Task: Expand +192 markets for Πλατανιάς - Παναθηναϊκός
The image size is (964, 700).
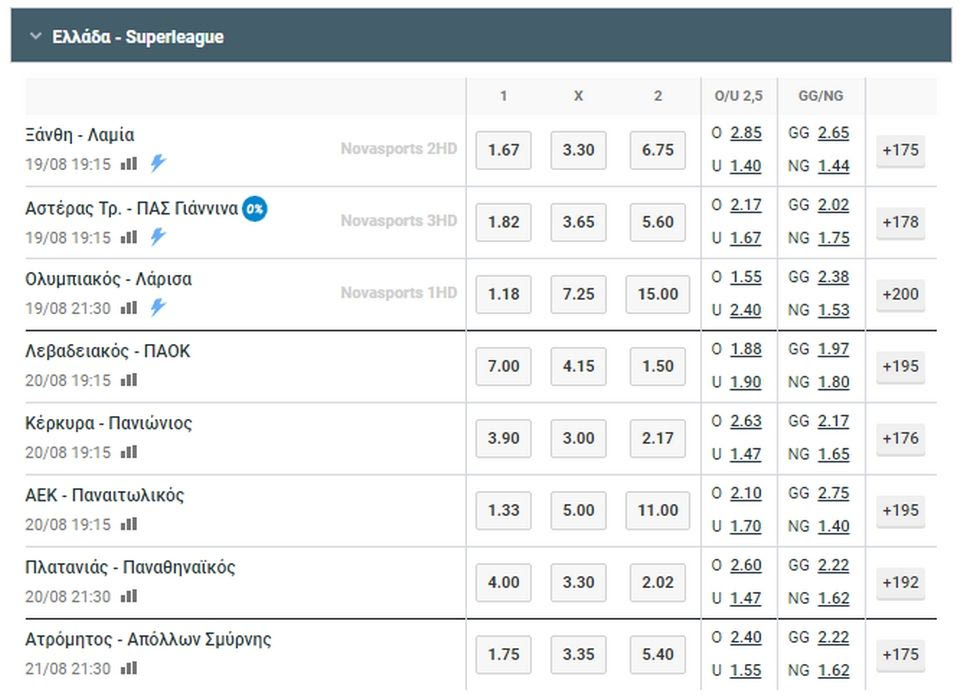Action: [x=900, y=582]
